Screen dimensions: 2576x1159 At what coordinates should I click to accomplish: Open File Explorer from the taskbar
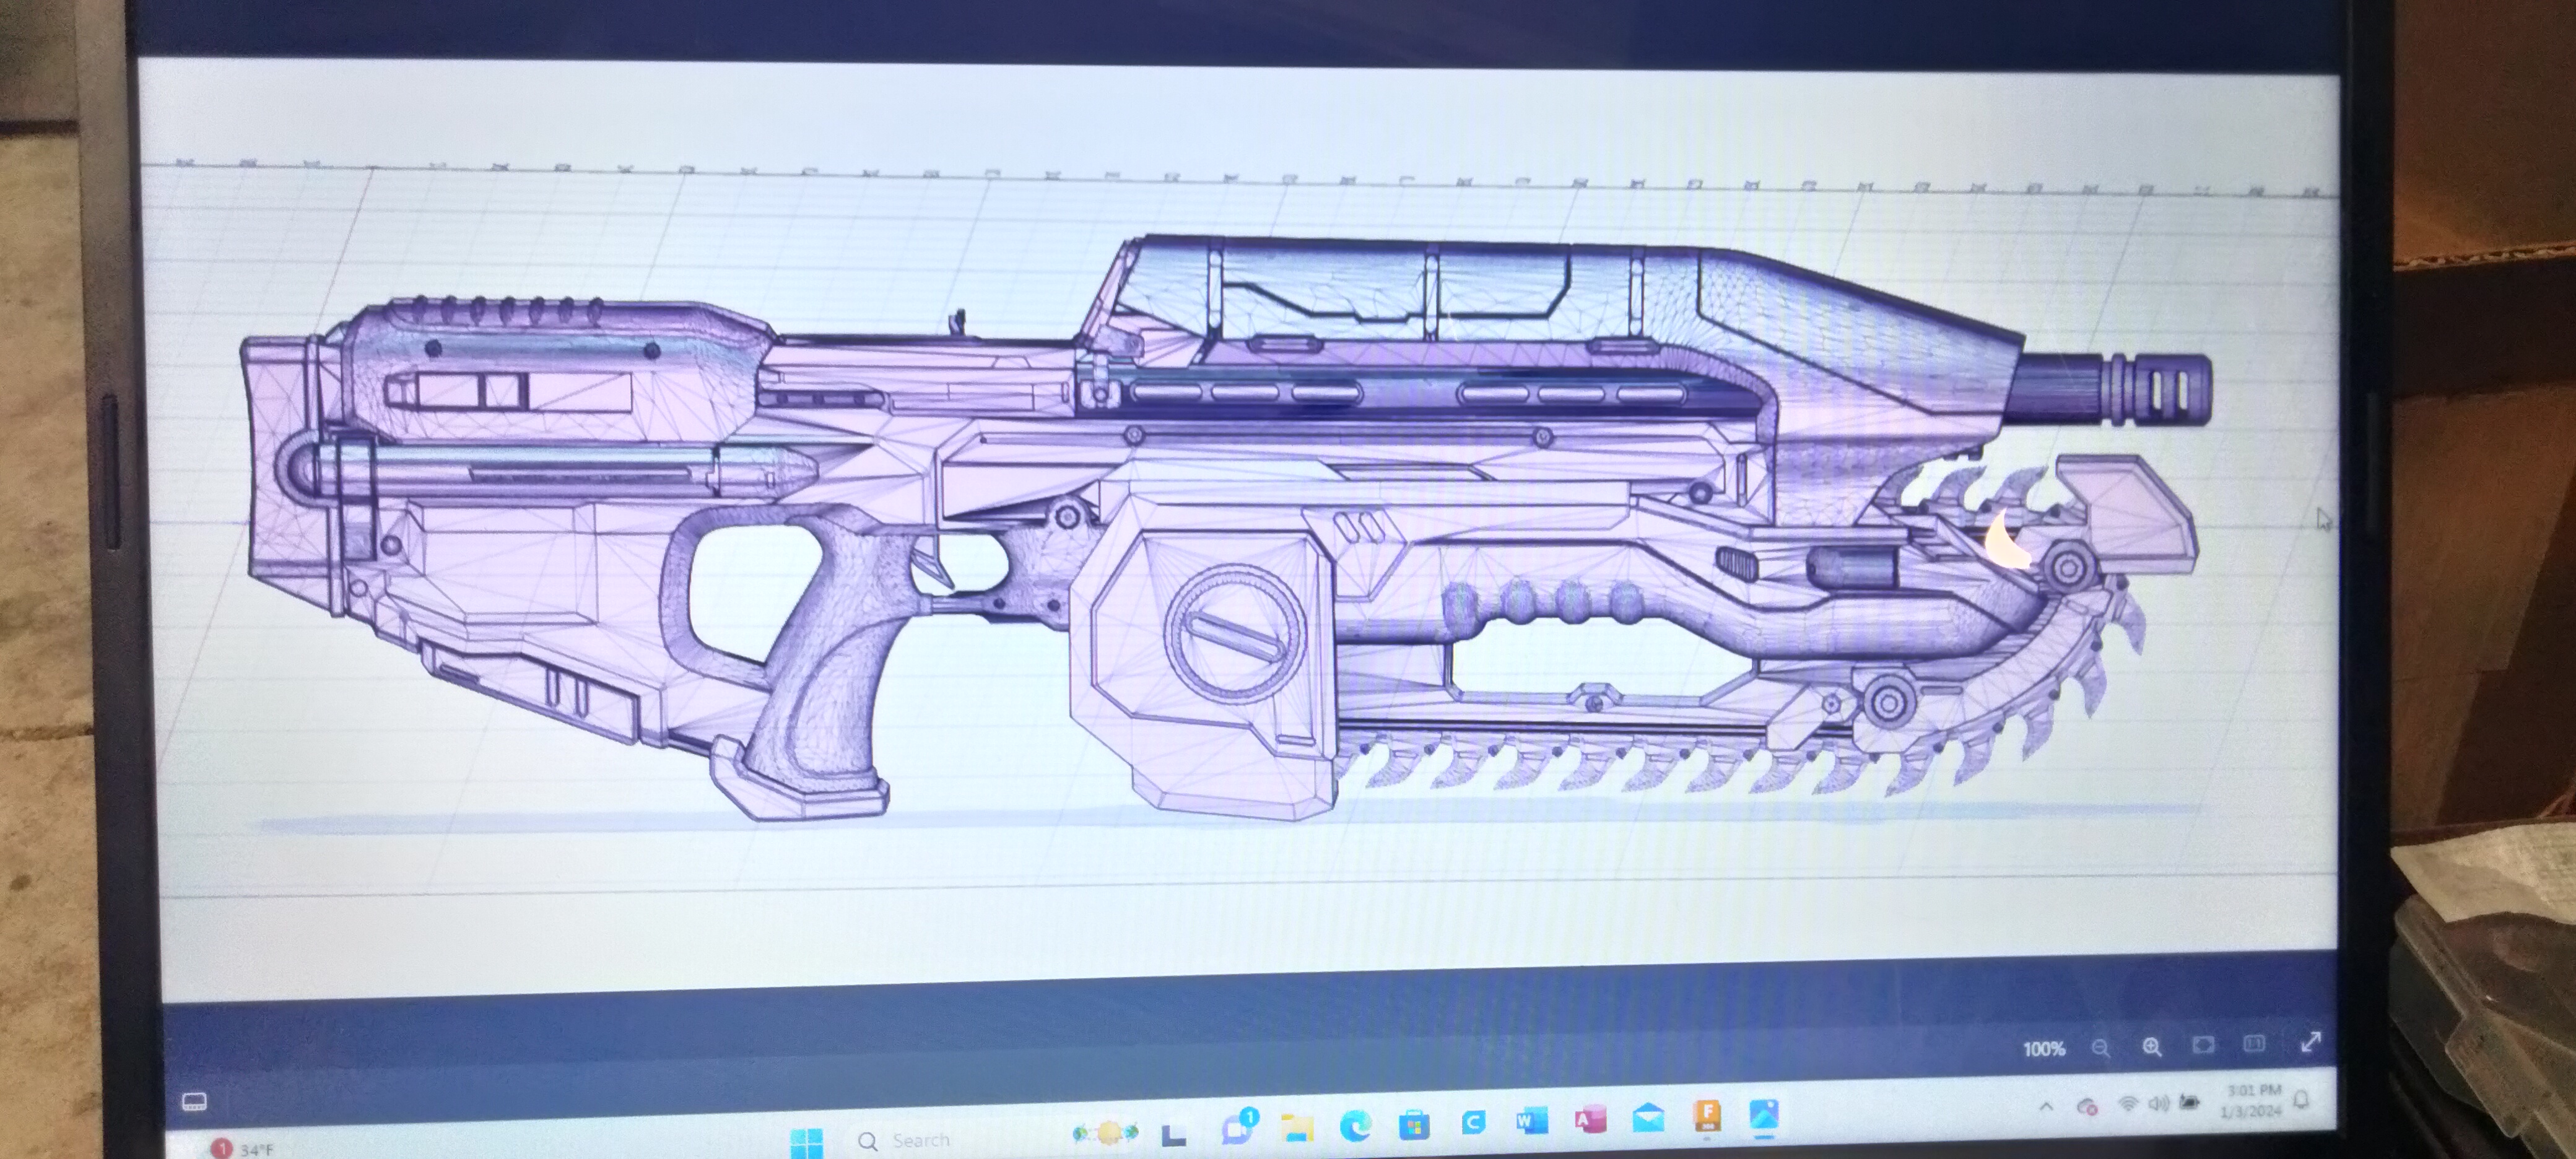click(1297, 1128)
